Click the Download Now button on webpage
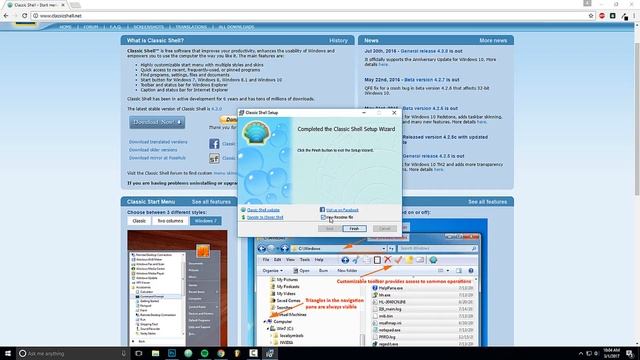Image resolution: width=640 pixels, height=360 pixels. (x=157, y=122)
